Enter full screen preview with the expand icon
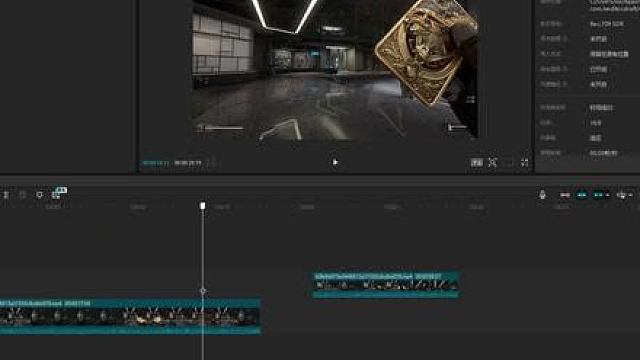 coord(524,163)
